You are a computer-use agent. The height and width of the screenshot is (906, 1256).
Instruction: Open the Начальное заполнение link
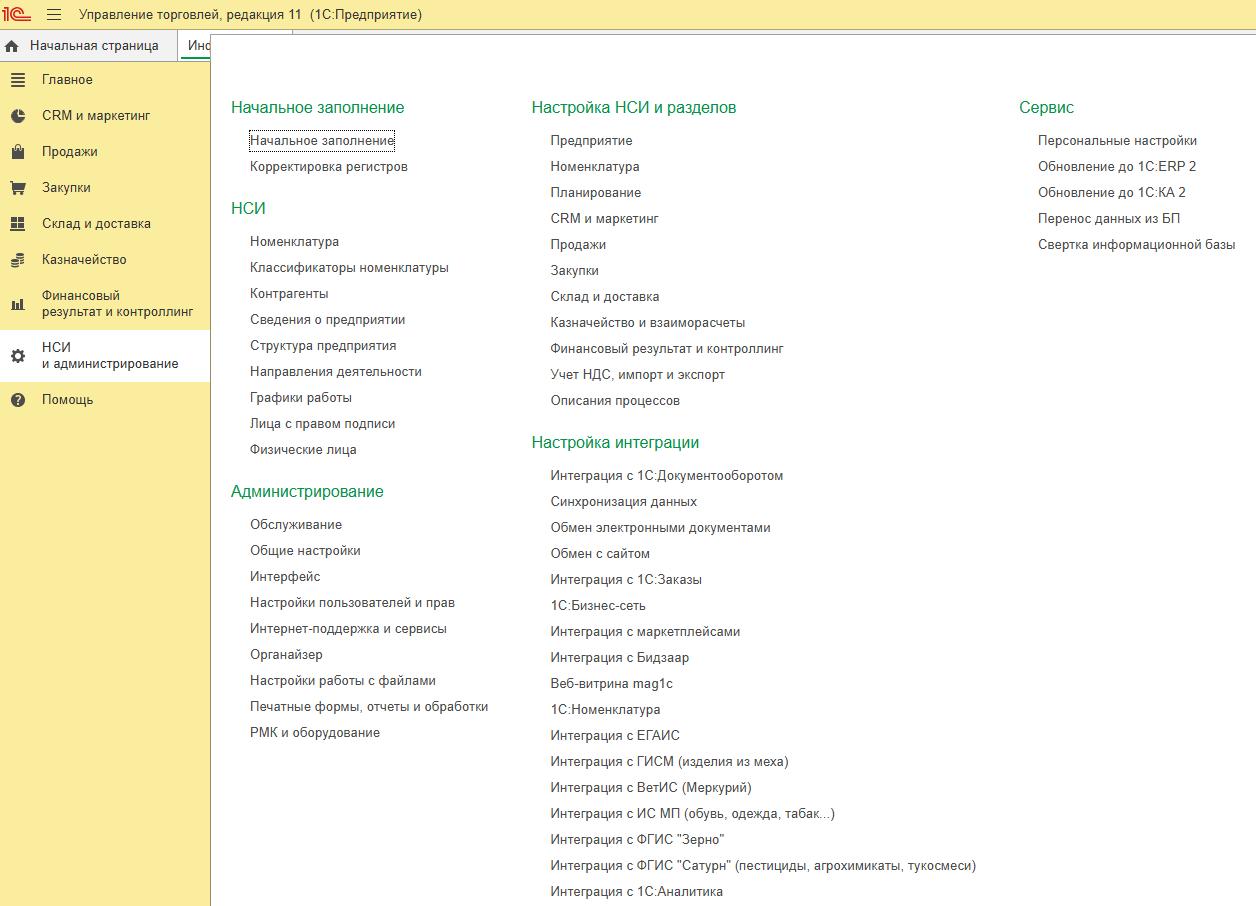[x=322, y=141]
